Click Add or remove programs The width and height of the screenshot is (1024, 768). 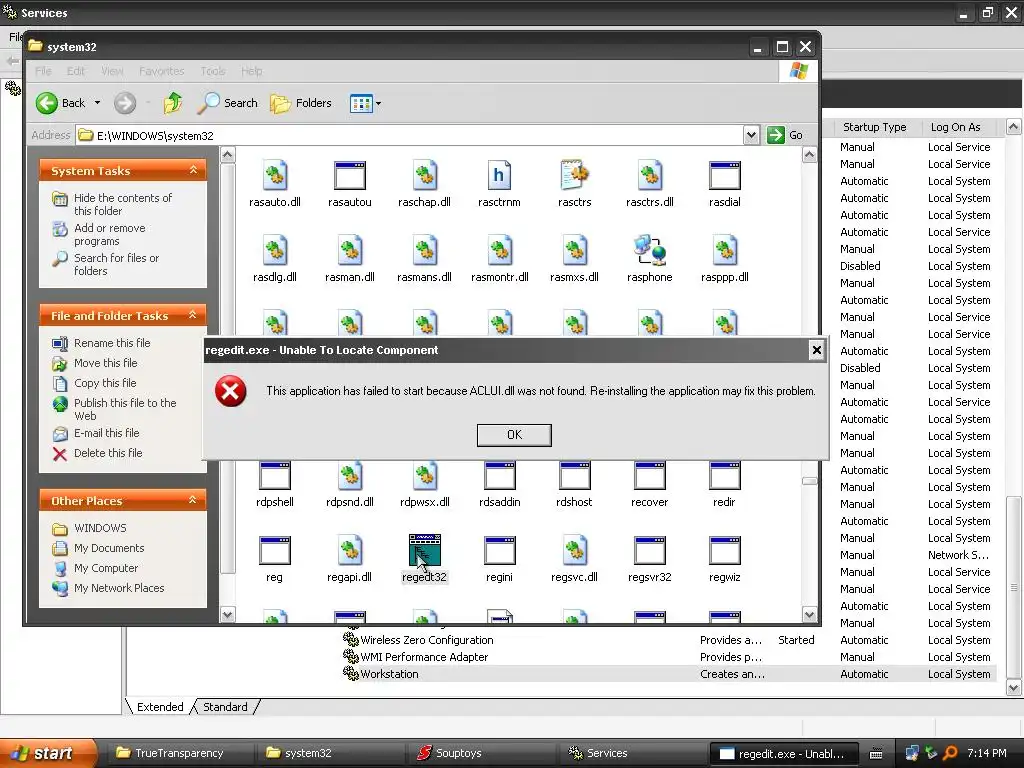coord(110,234)
